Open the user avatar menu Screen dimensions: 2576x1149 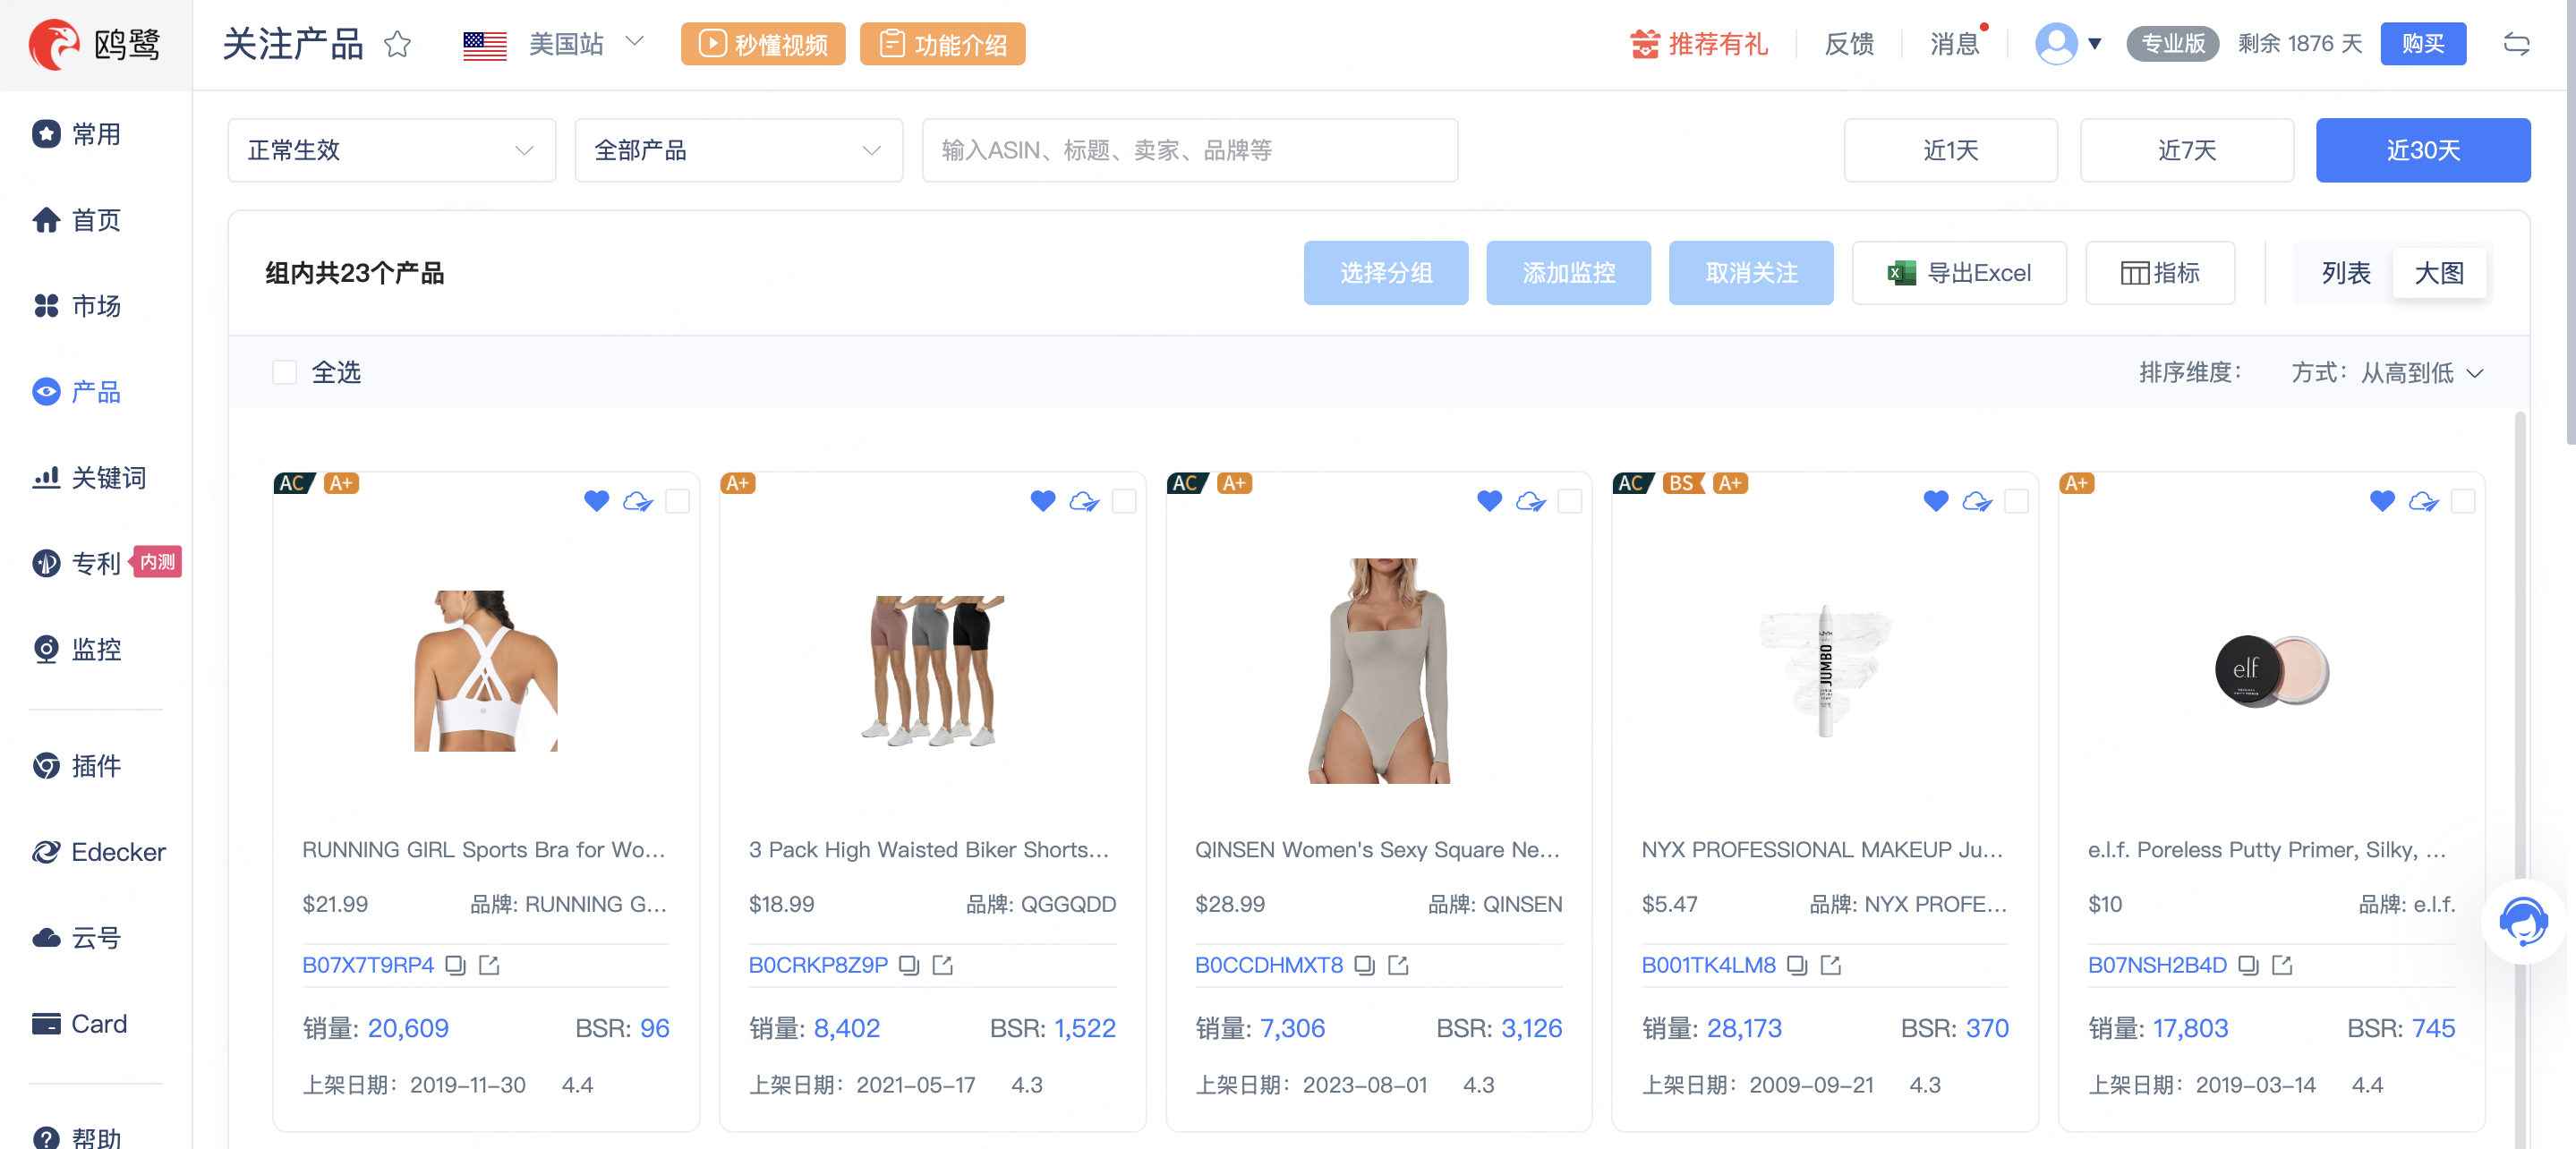(2067, 44)
